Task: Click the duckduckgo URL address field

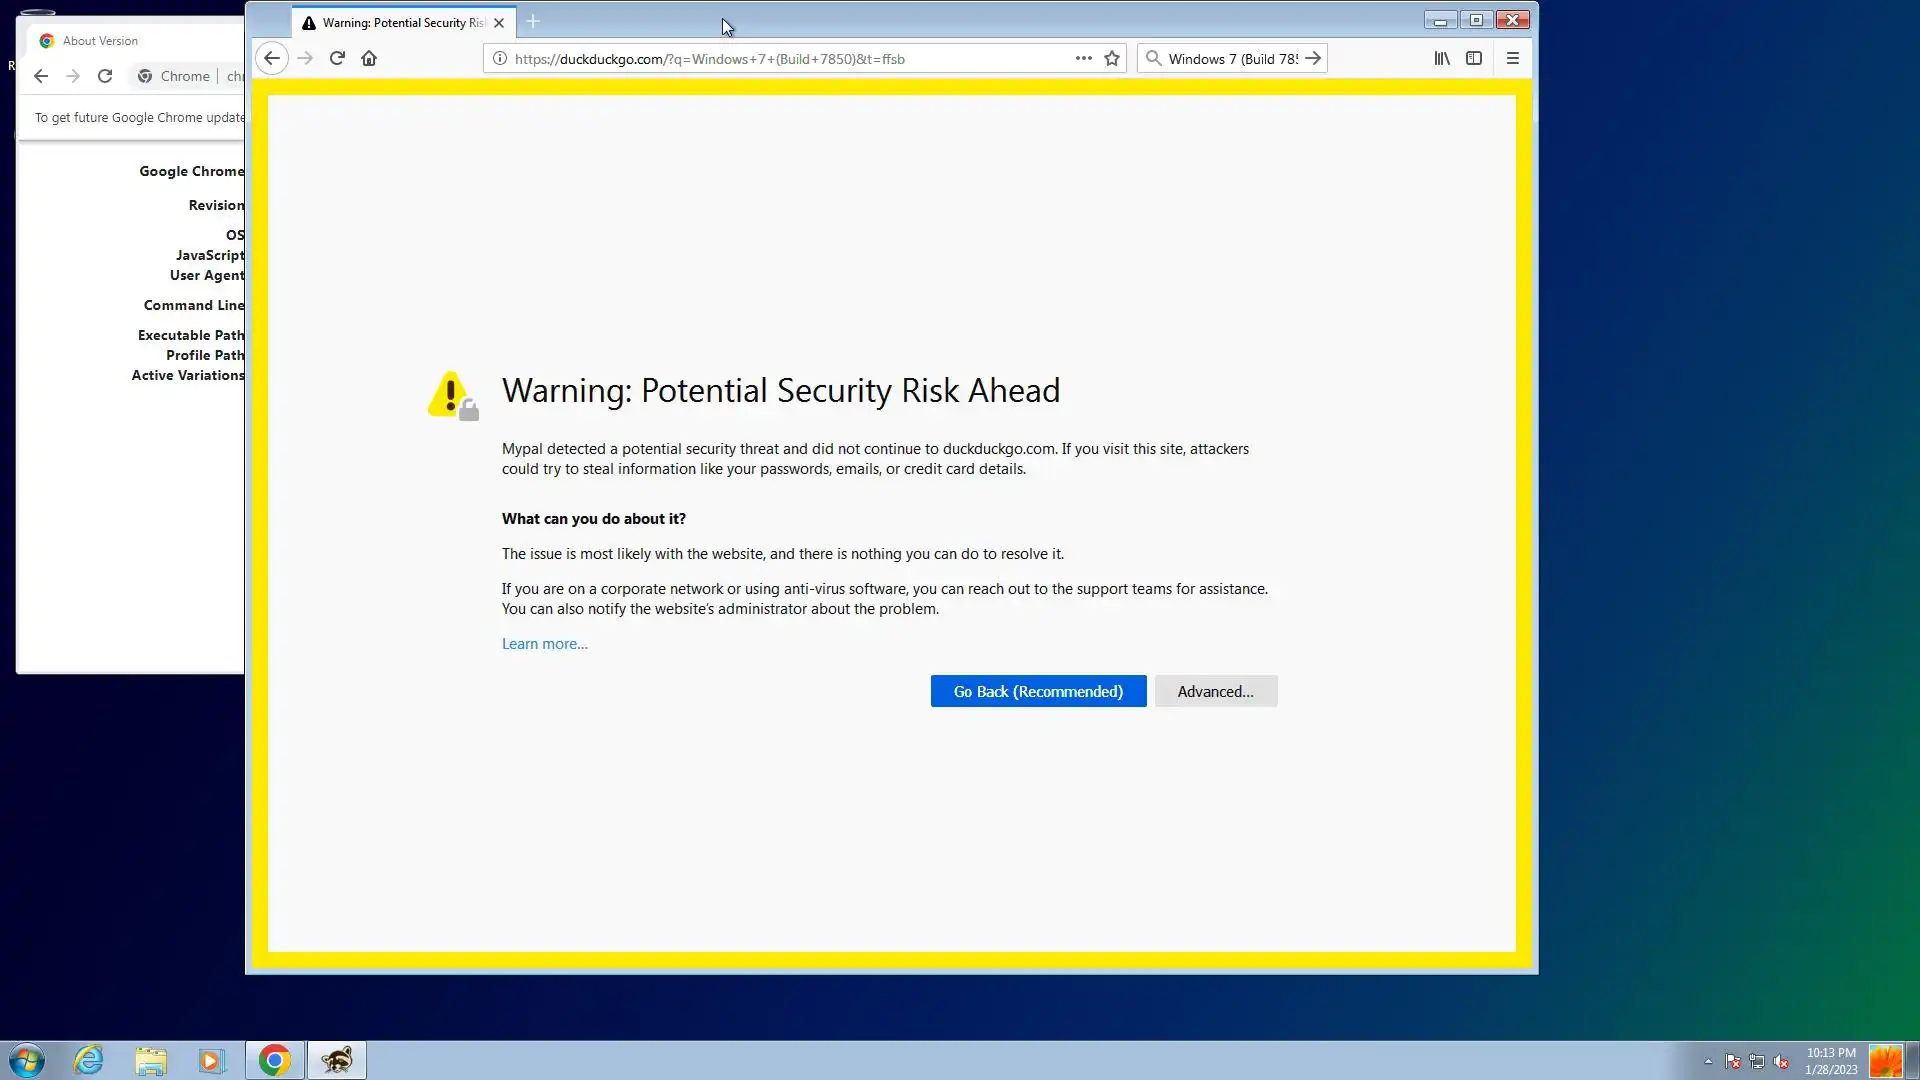Action: (780, 58)
